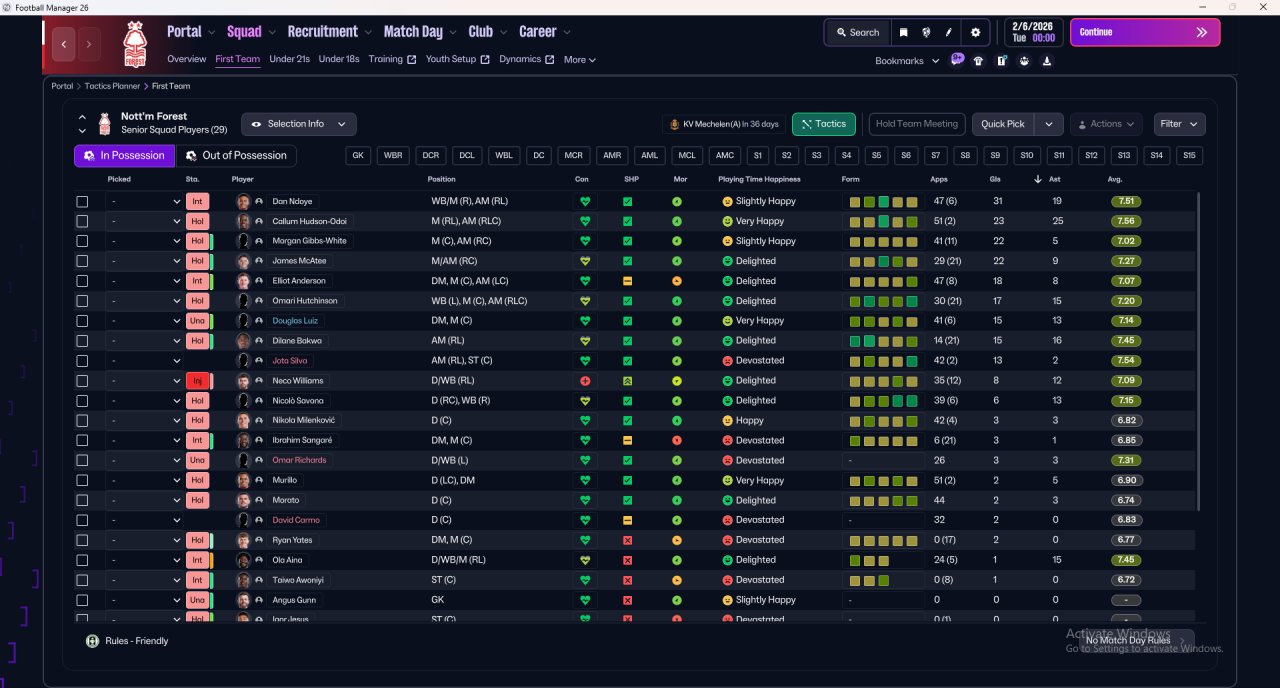Screen dimensions: 1280x688
Task: Click the Search field
Action: tap(857, 32)
